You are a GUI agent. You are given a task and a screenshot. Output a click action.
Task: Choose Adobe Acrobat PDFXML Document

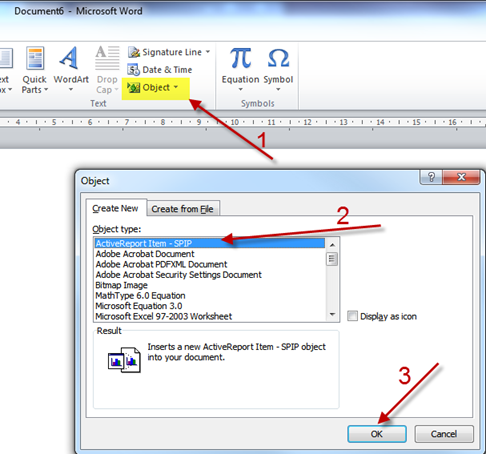tap(210, 264)
